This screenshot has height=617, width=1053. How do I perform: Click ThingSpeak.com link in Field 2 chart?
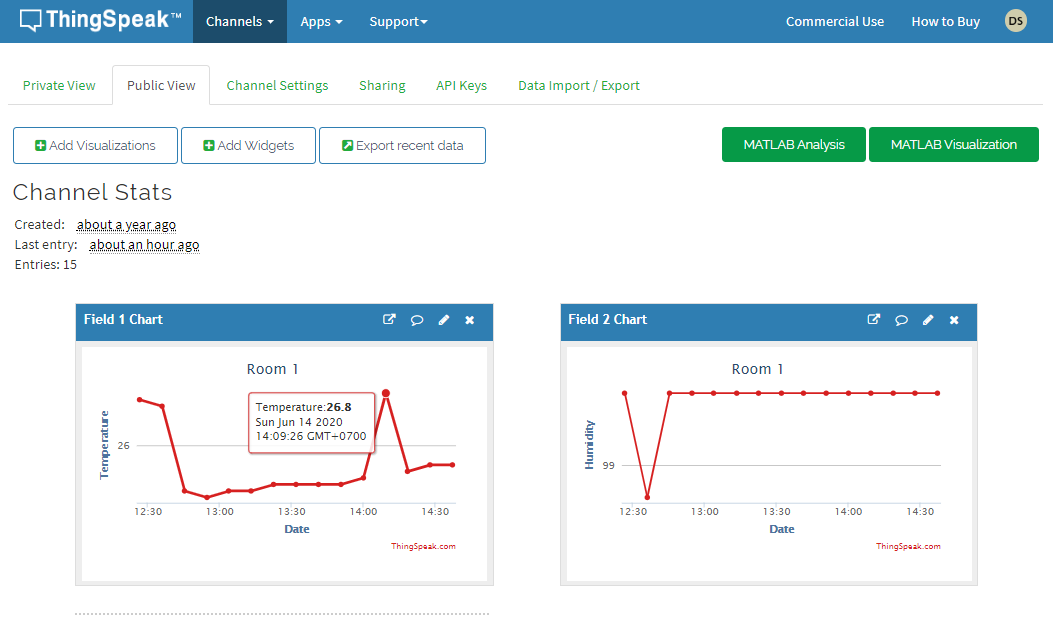coord(908,546)
